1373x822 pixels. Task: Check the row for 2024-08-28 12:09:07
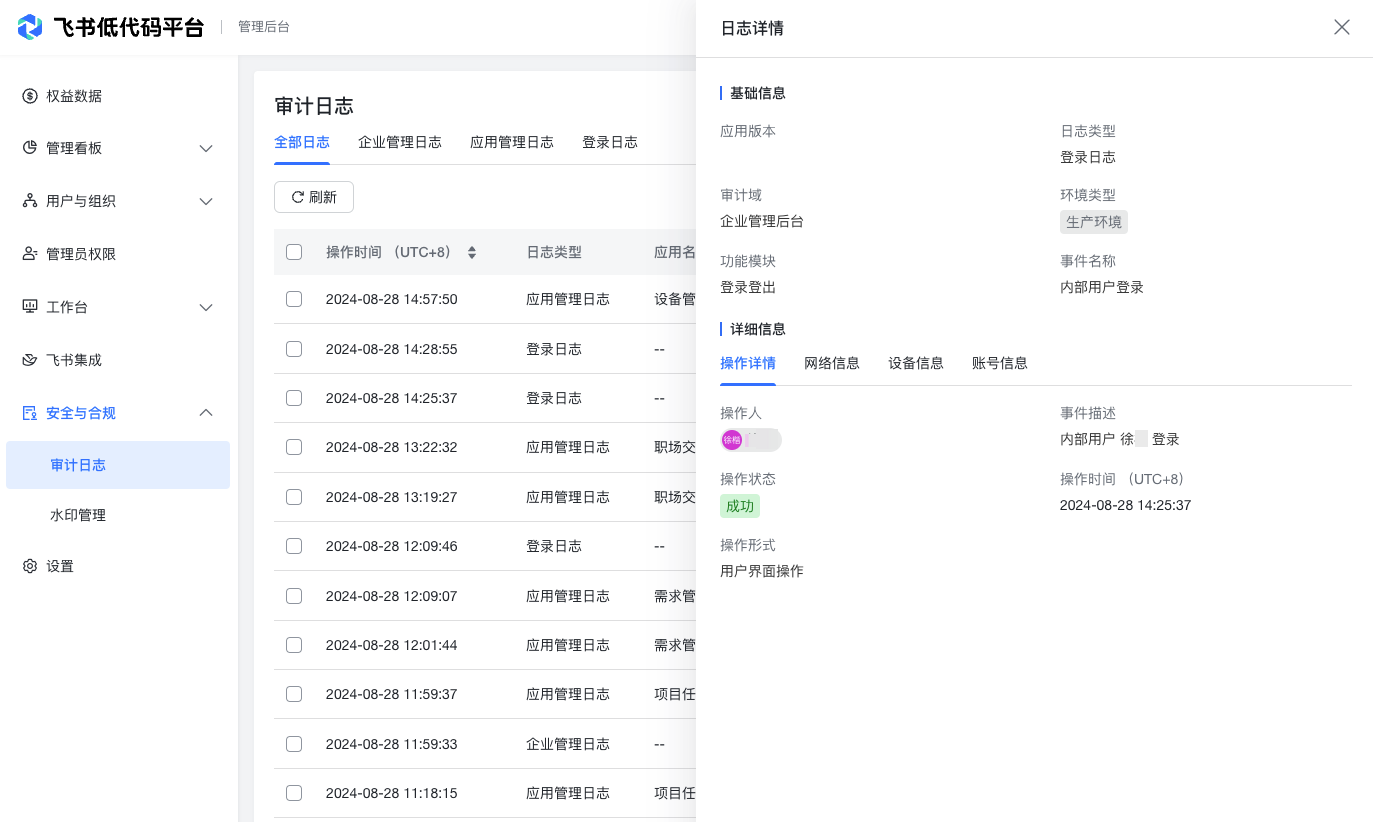click(294, 596)
